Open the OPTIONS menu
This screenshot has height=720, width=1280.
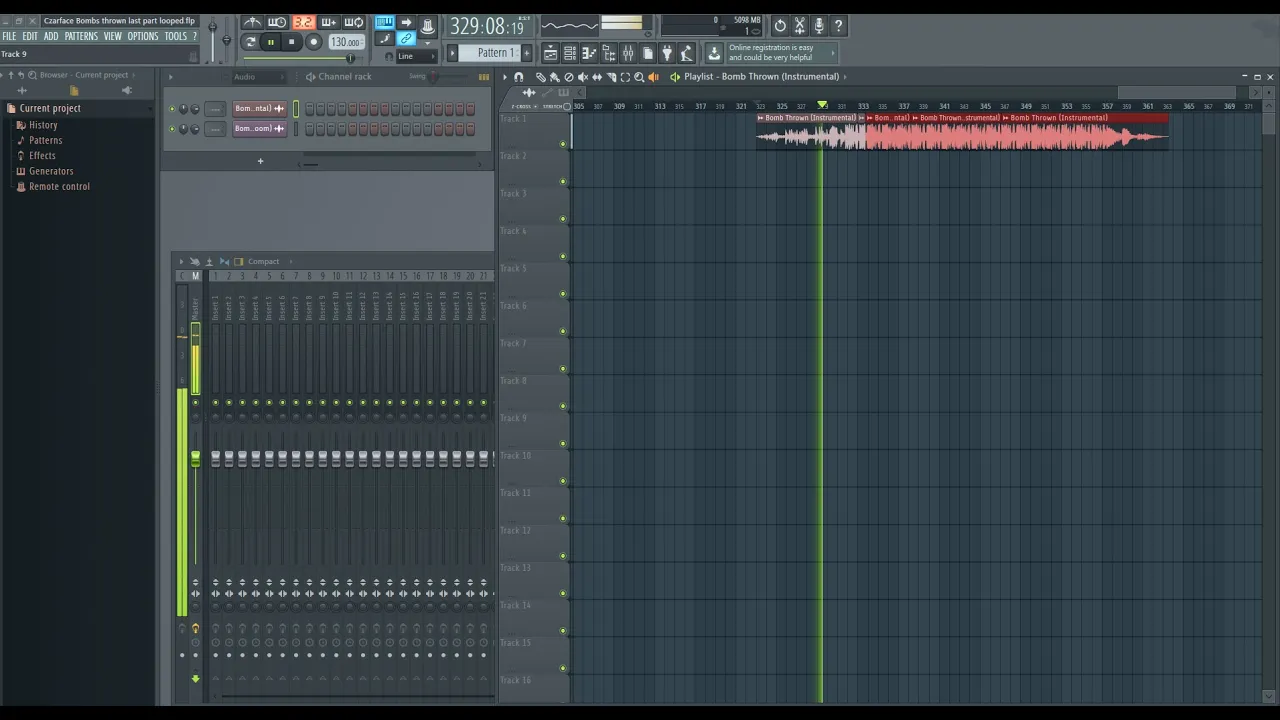(143, 36)
